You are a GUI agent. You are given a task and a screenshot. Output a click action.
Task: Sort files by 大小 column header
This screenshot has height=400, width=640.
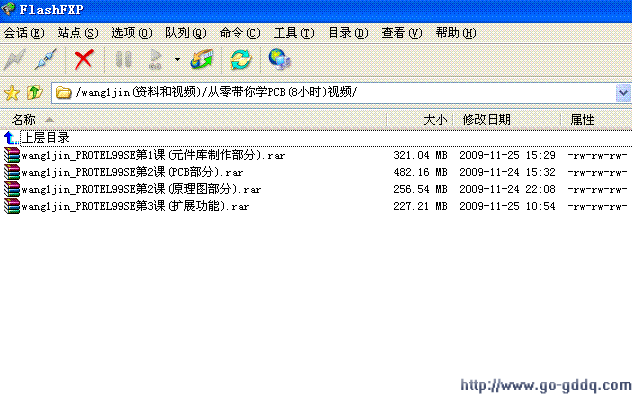click(x=434, y=120)
